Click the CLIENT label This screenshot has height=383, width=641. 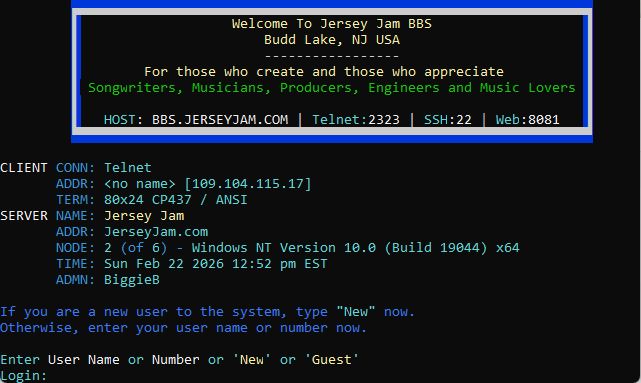pyautogui.click(x=24, y=168)
